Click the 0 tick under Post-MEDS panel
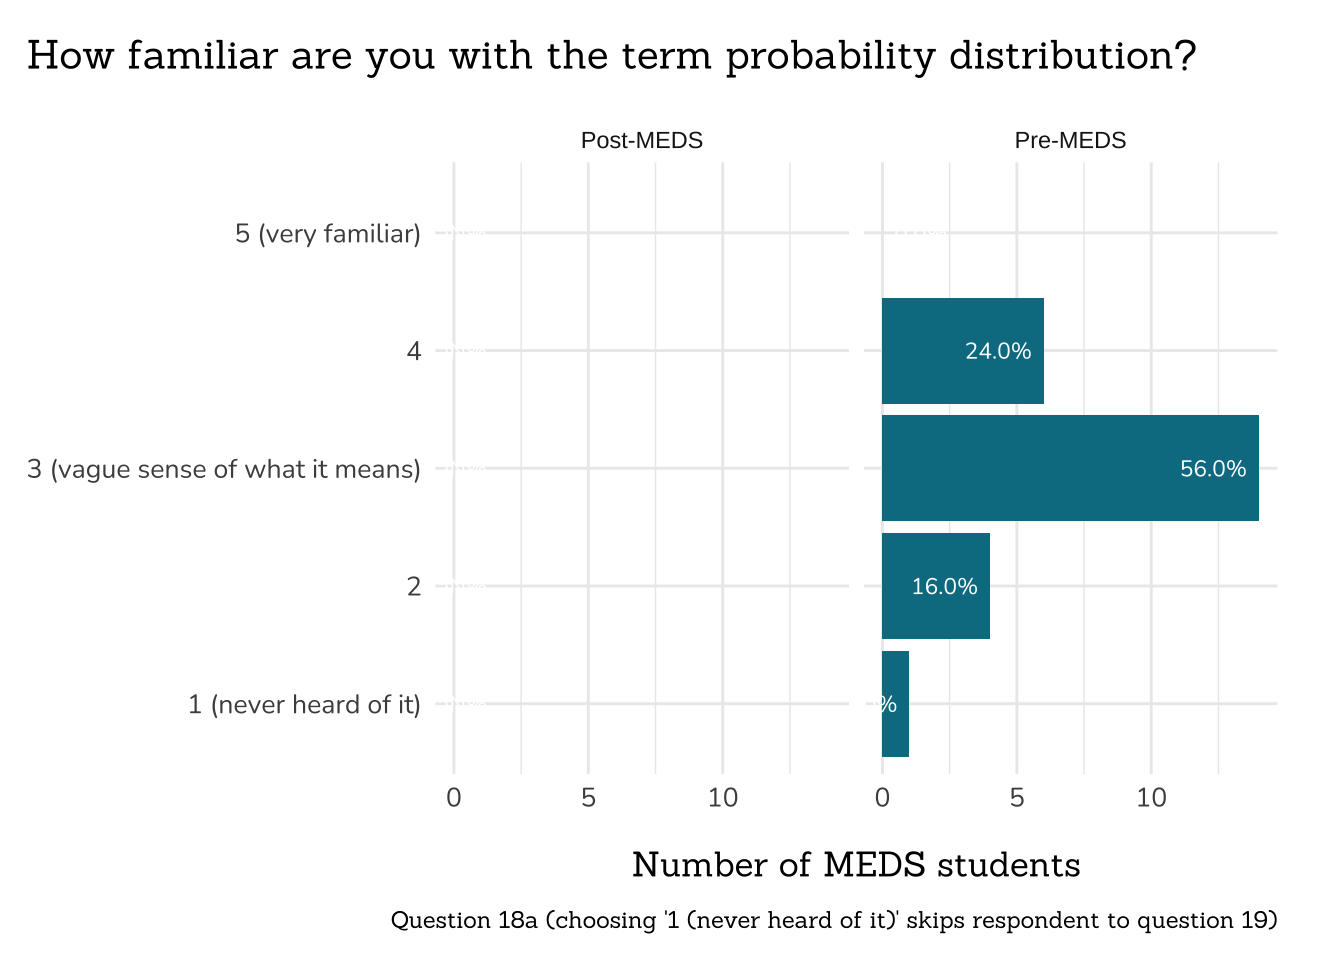This screenshot has width=1344, height=960. (454, 798)
